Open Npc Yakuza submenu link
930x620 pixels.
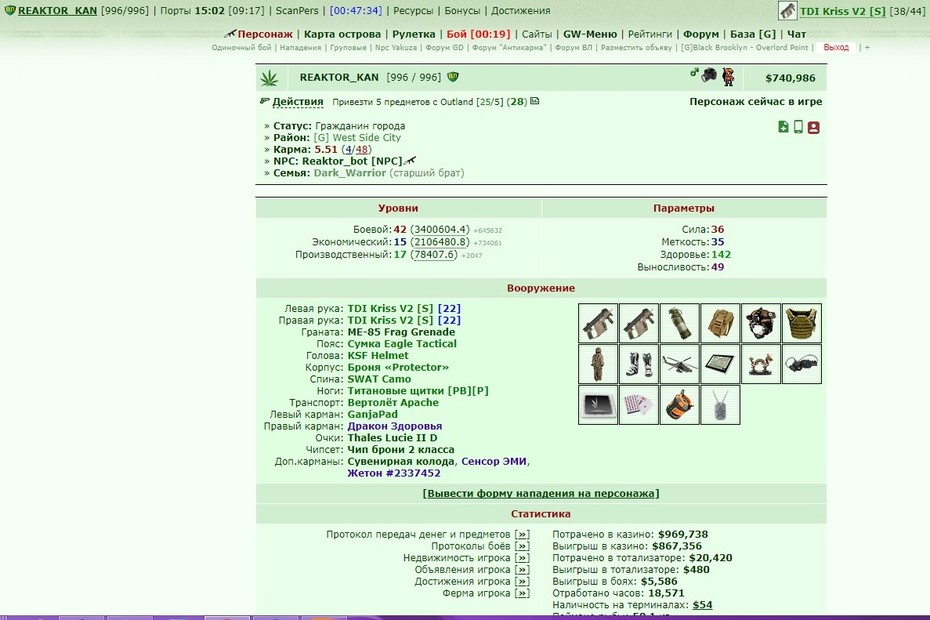coord(396,47)
